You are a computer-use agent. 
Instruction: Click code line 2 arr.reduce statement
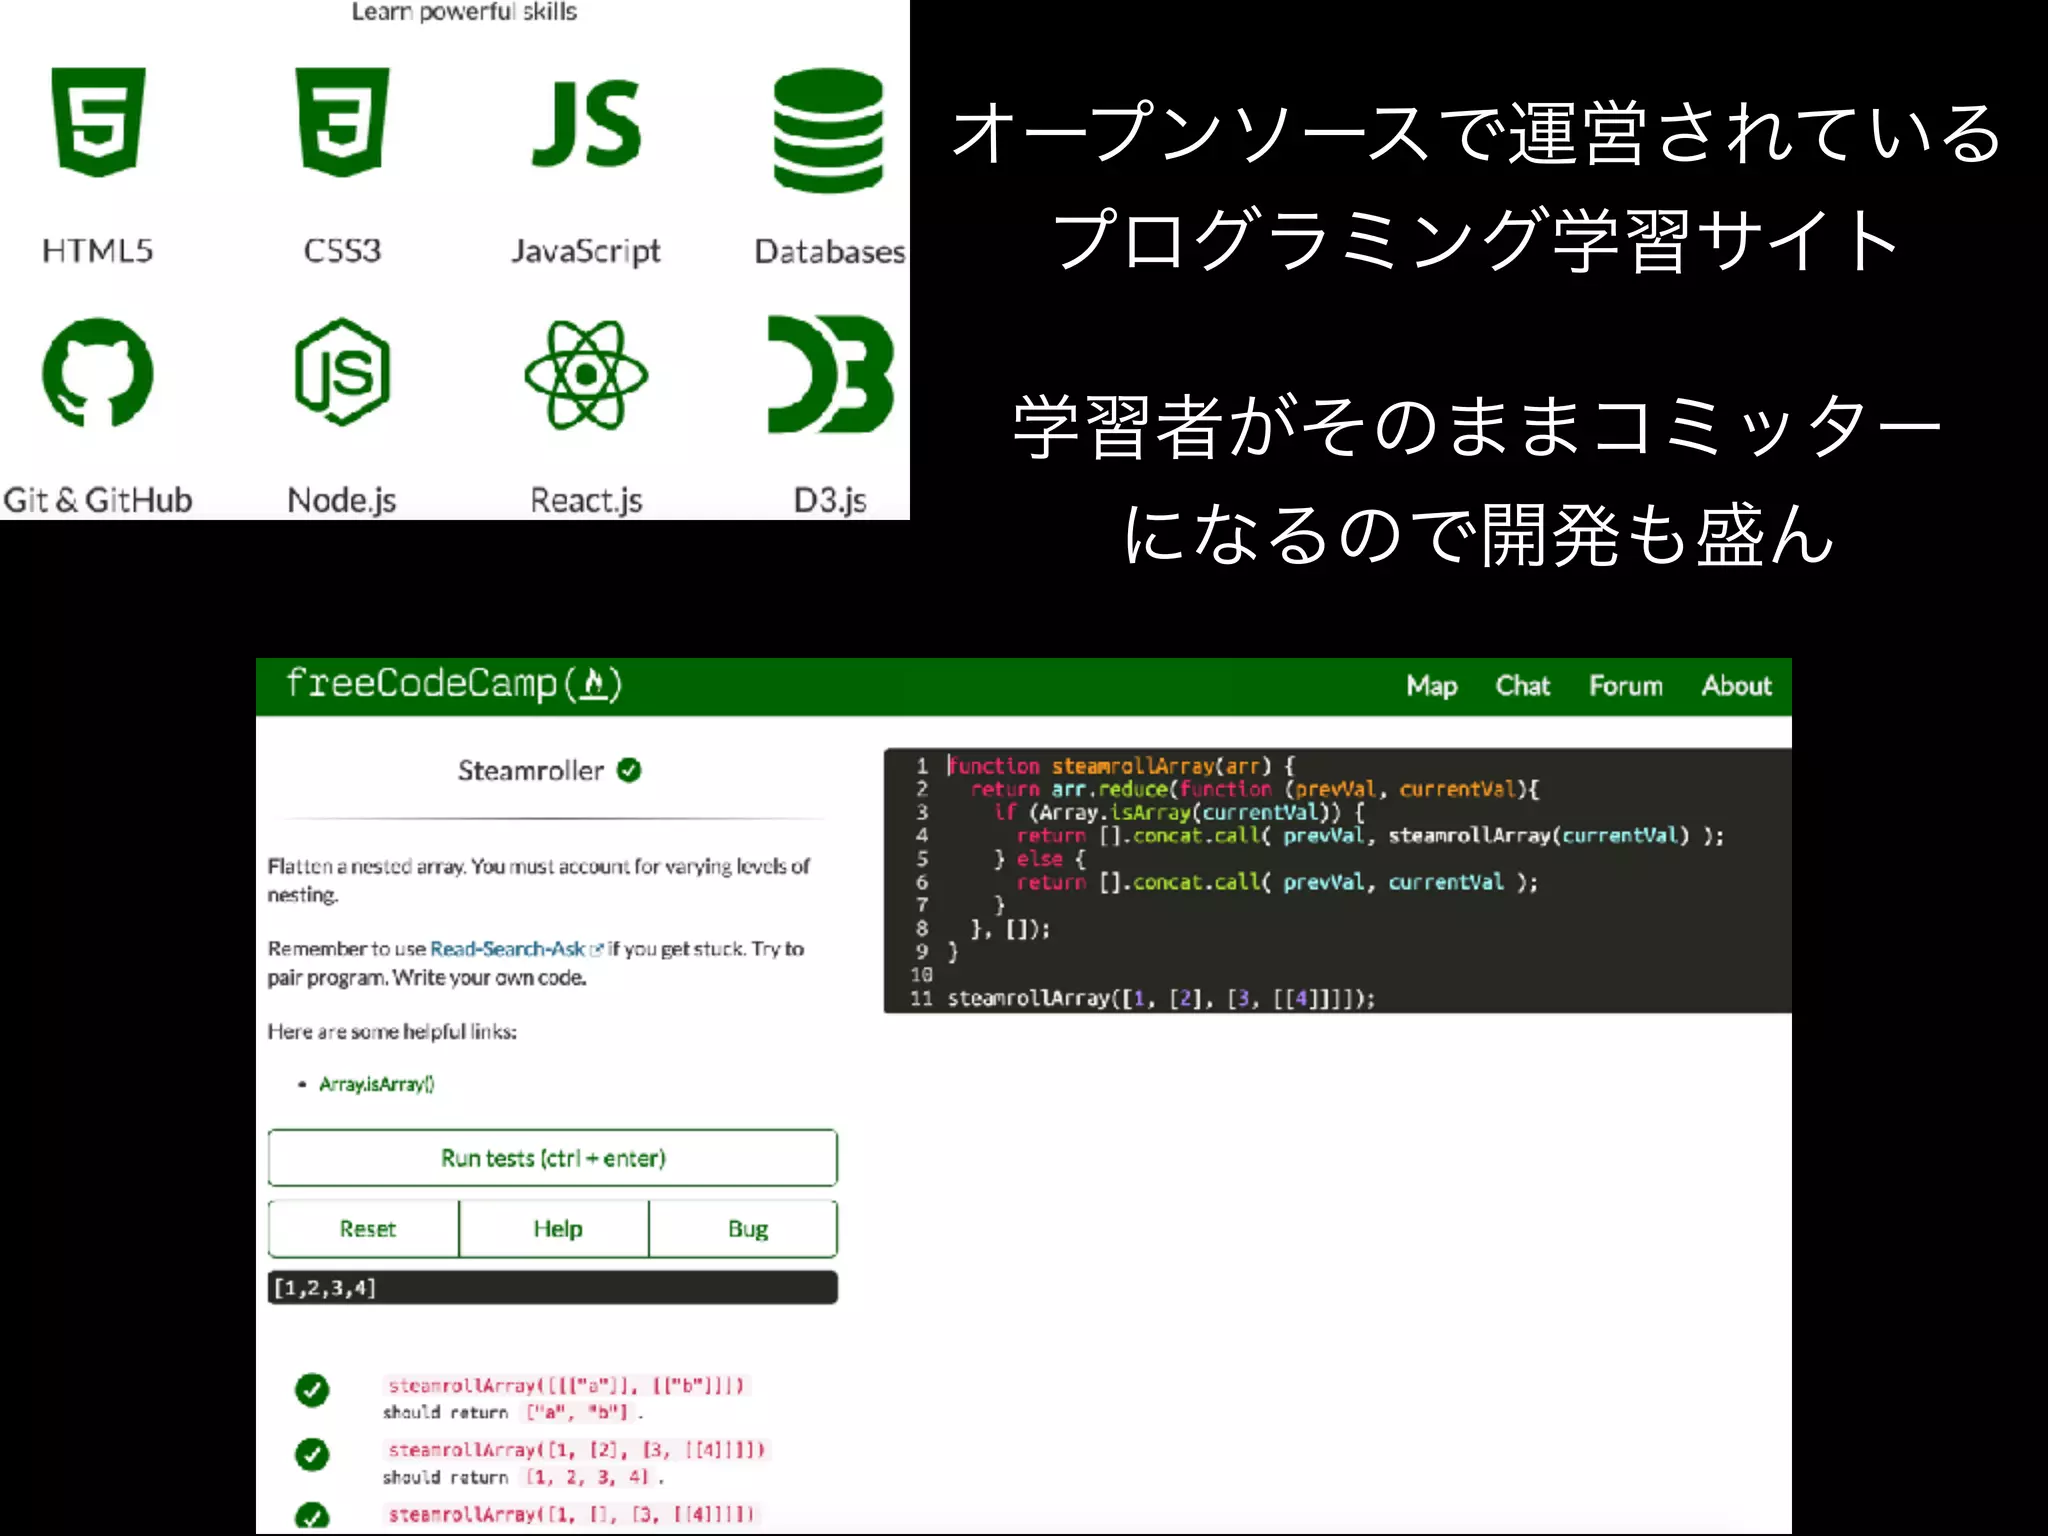point(1254,789)
